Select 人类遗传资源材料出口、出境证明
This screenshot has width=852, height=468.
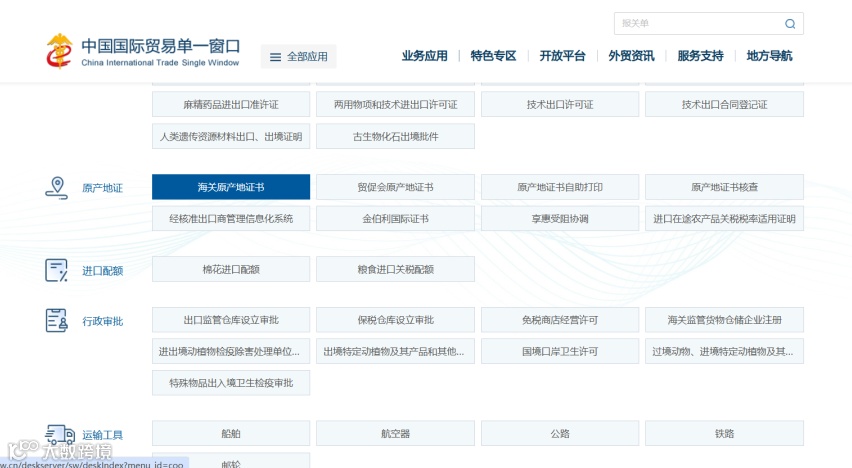[x=231, y=136]
